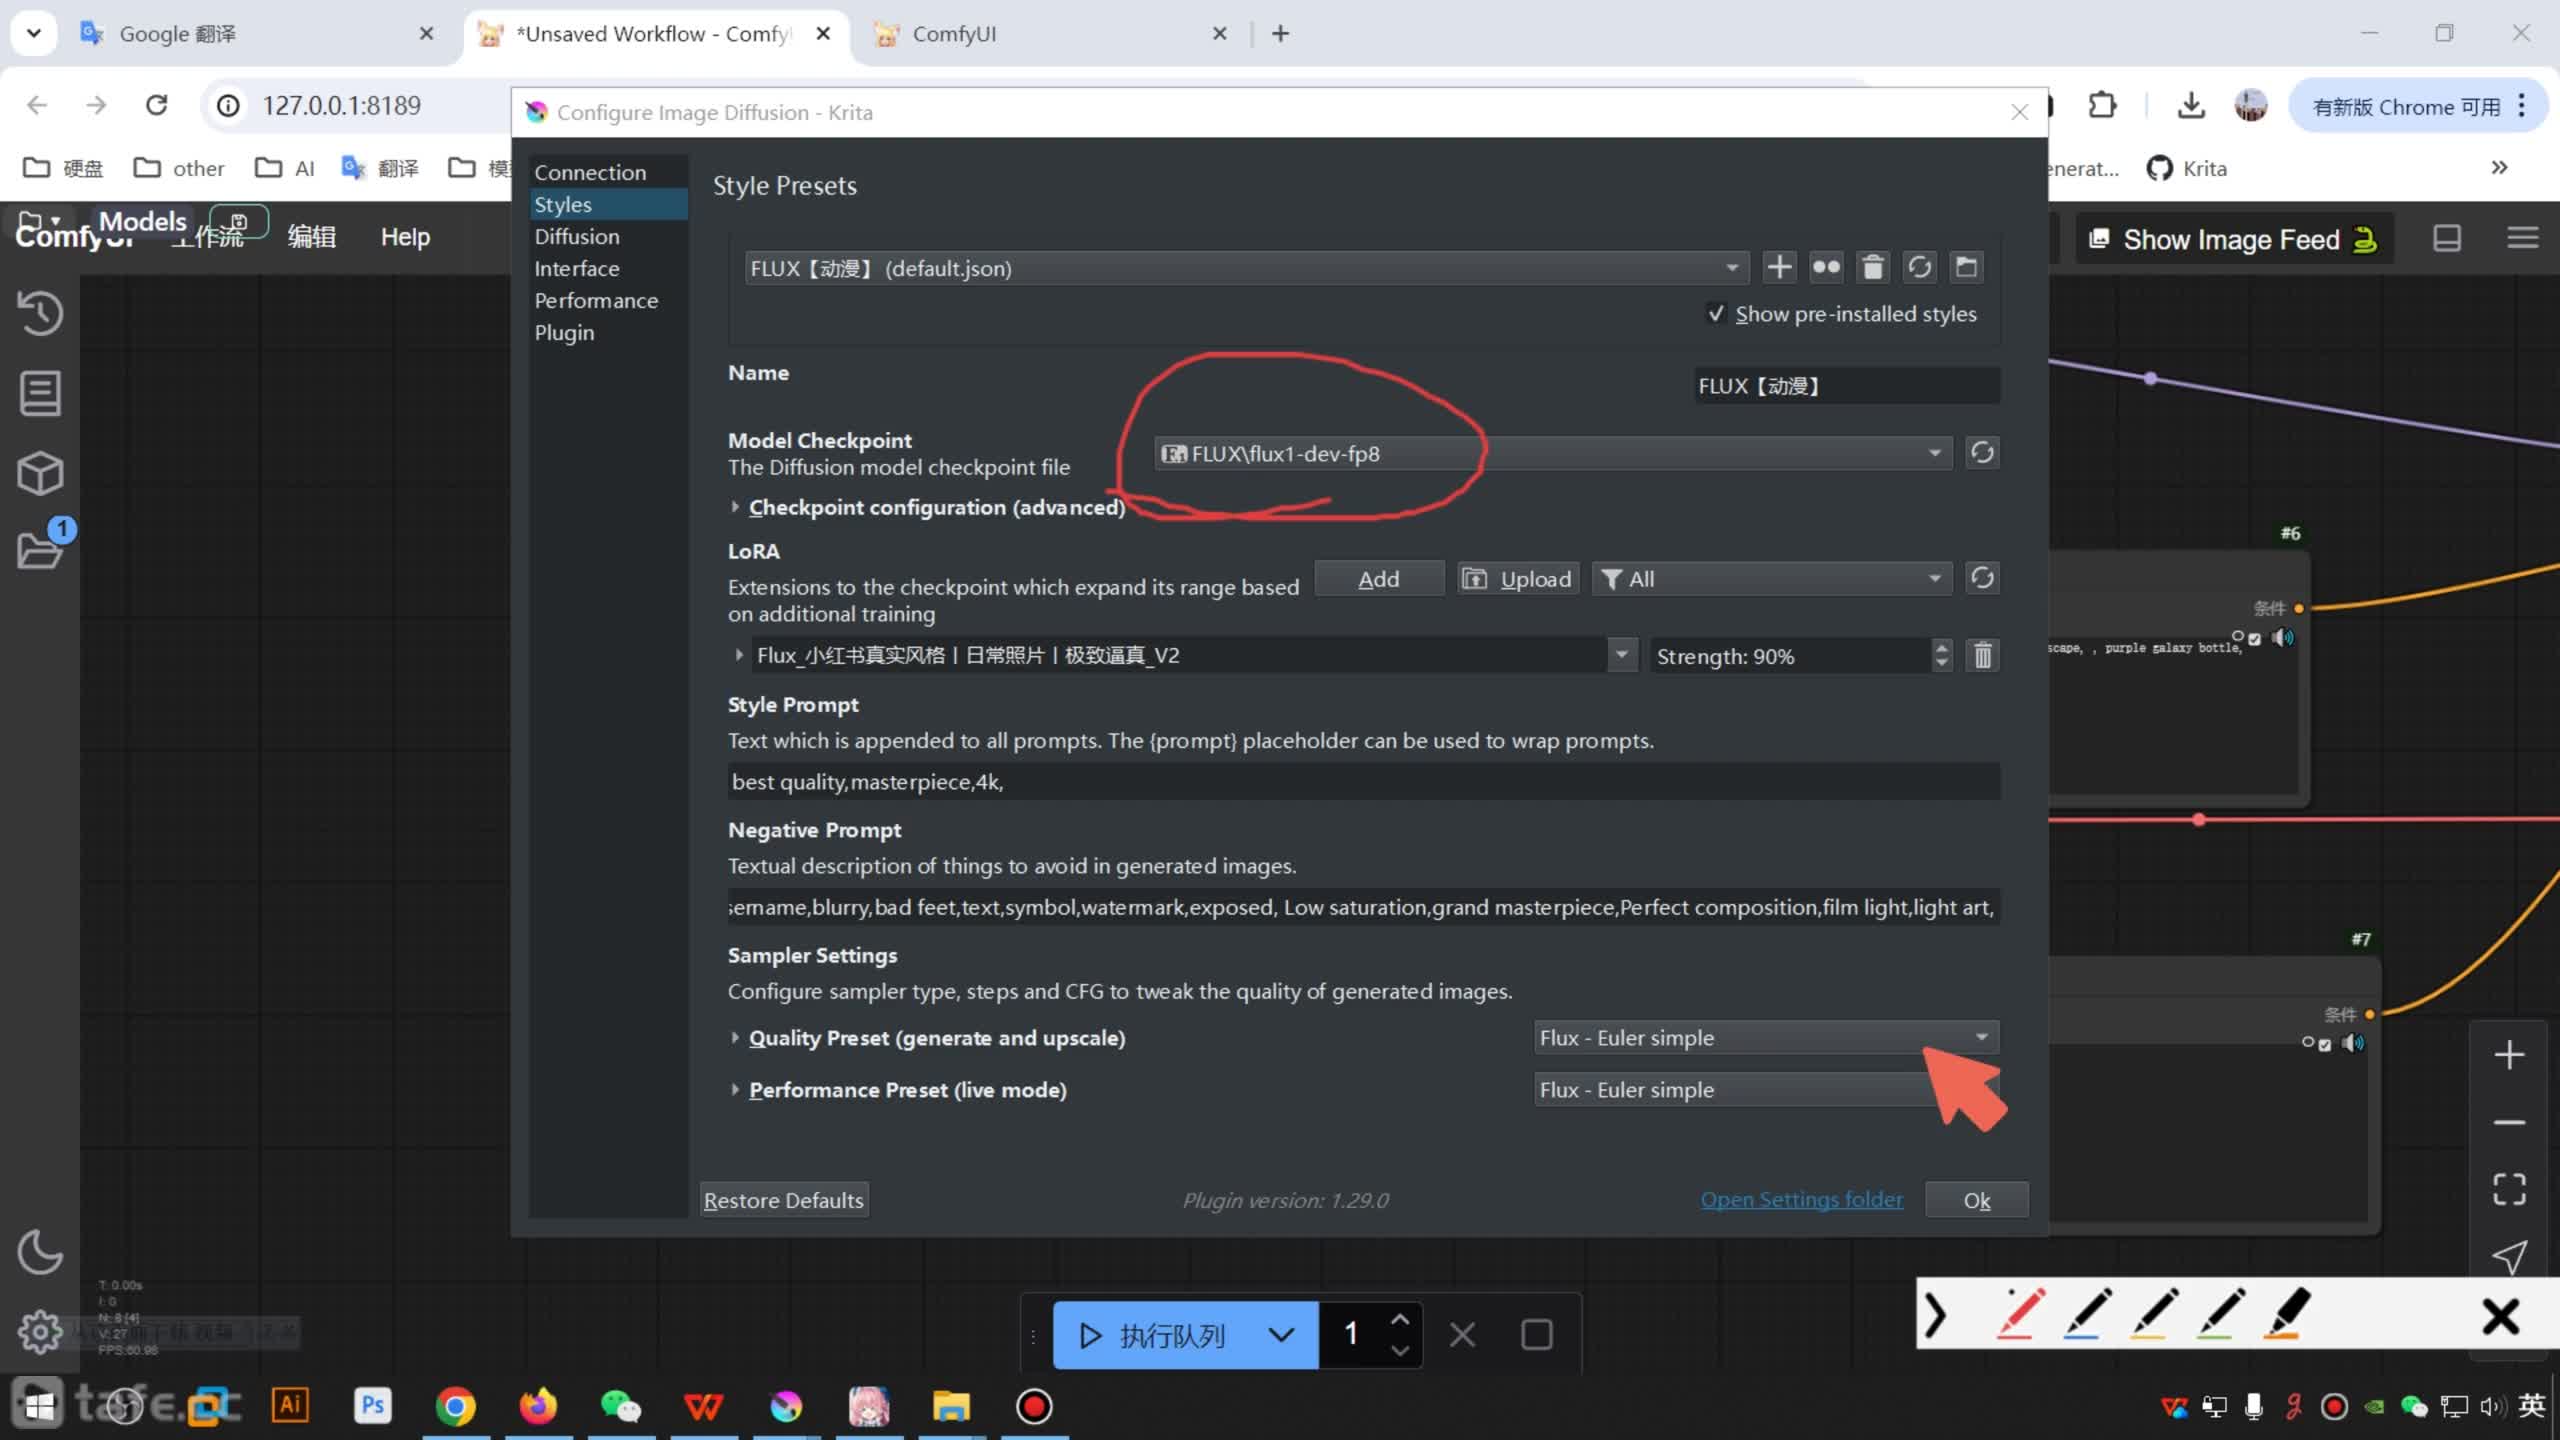Add a new style preset with plus icon

(1779, 267)
